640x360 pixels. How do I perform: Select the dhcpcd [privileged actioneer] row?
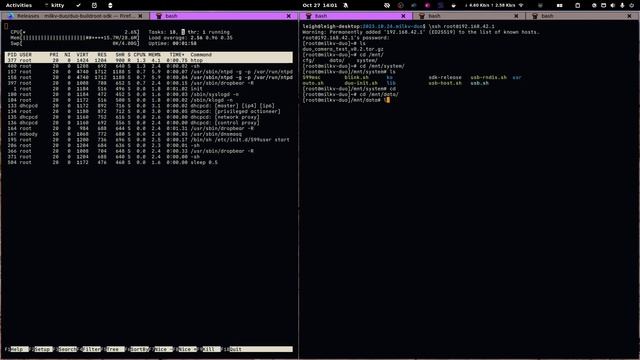[x=149, y=111]
